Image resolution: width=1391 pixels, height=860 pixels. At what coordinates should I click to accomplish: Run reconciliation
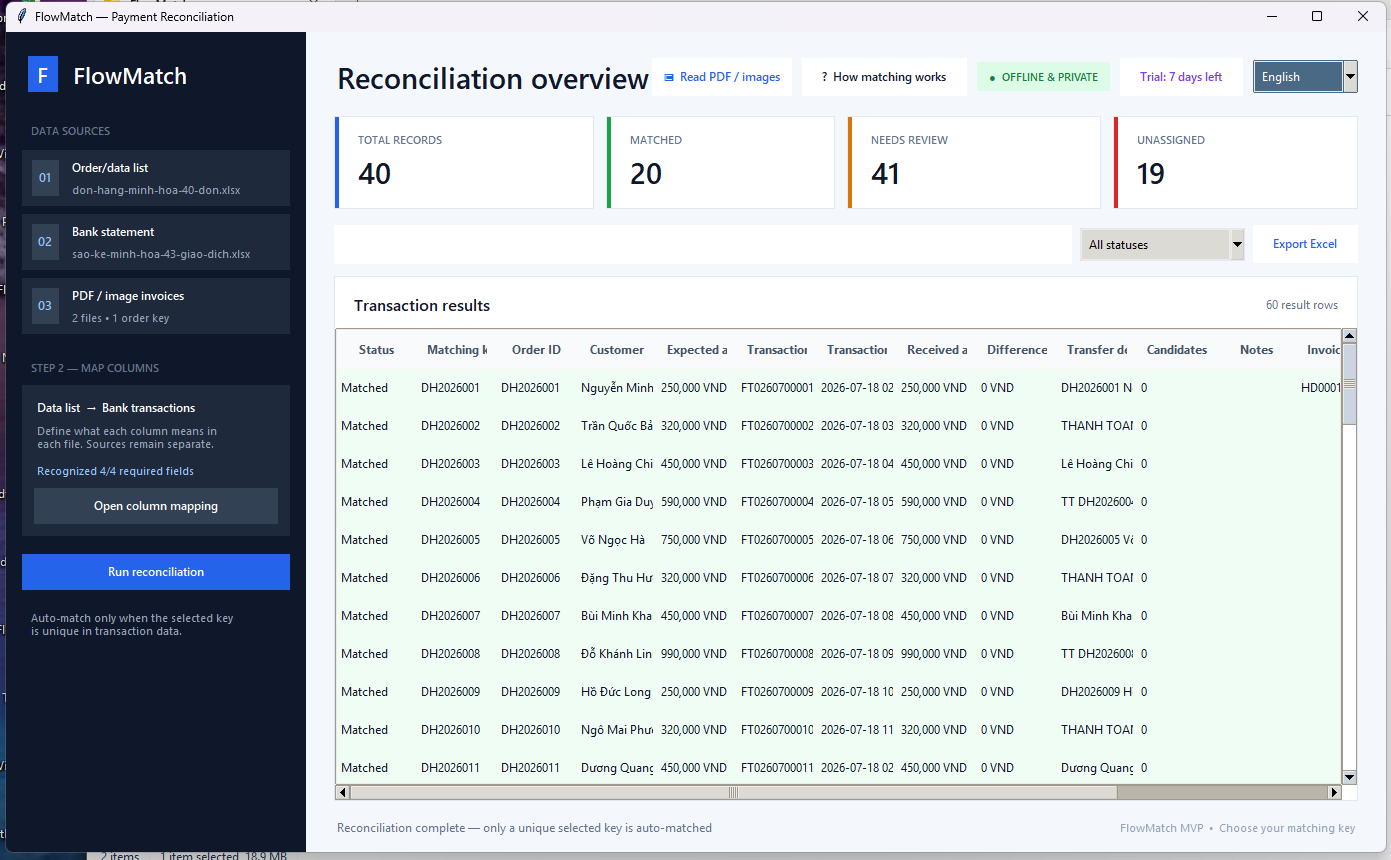tap(156, 572)
